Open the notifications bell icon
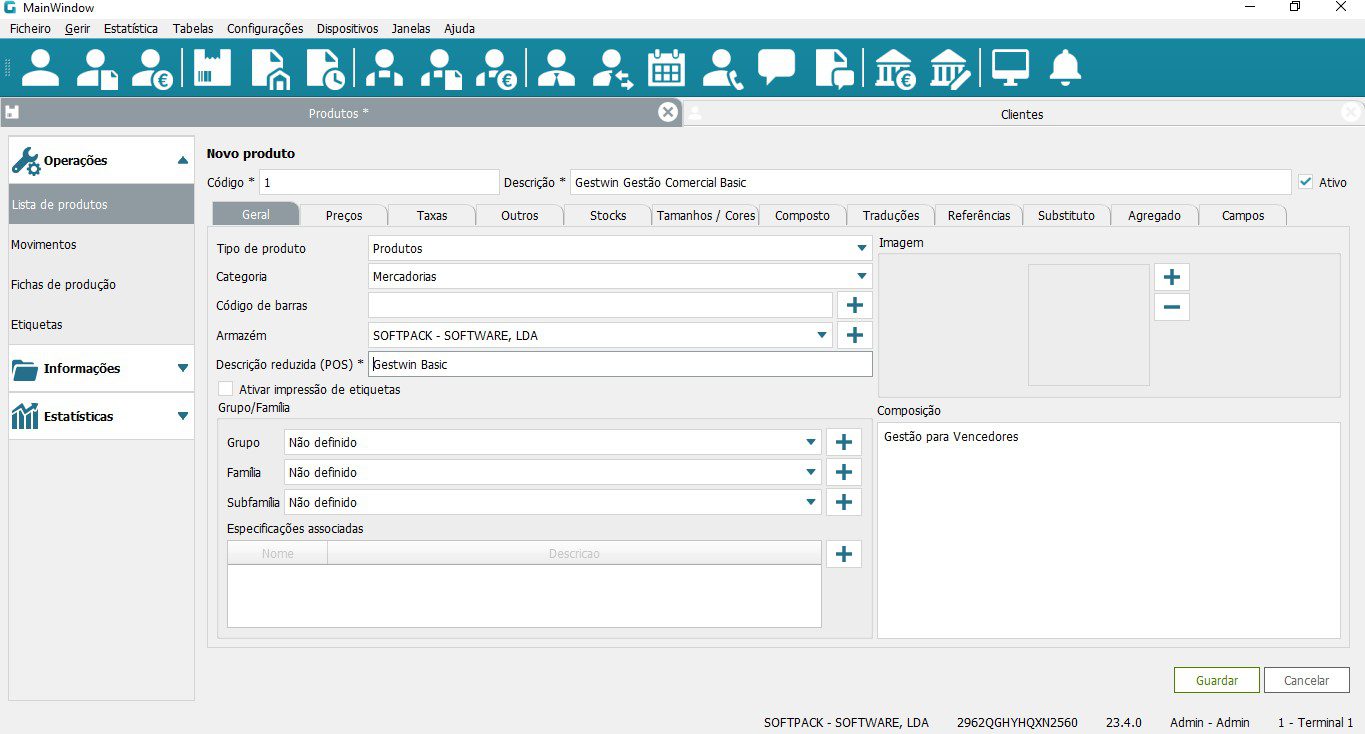 1065,68
